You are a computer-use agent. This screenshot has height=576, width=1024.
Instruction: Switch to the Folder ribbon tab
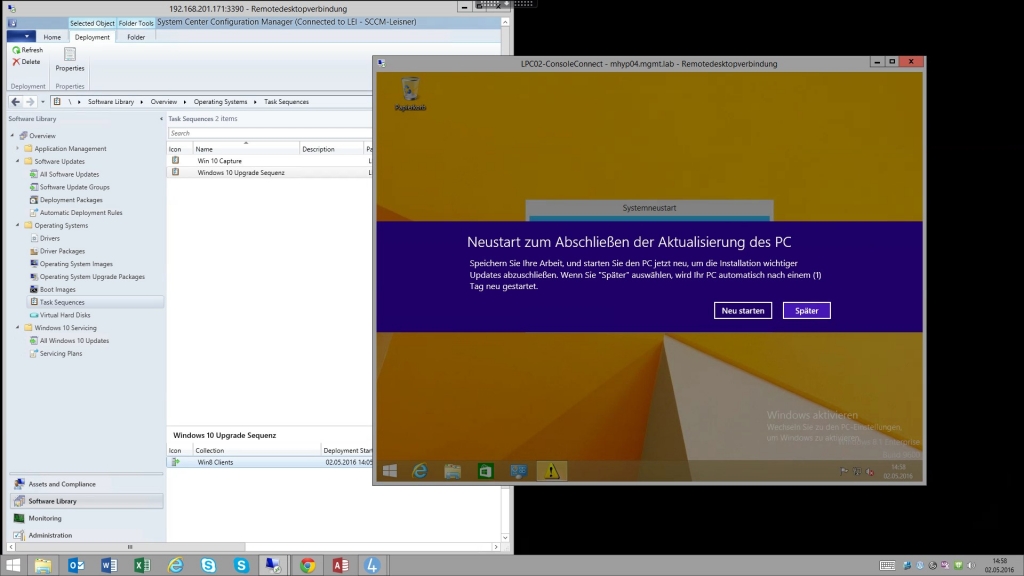pos(136,37)
